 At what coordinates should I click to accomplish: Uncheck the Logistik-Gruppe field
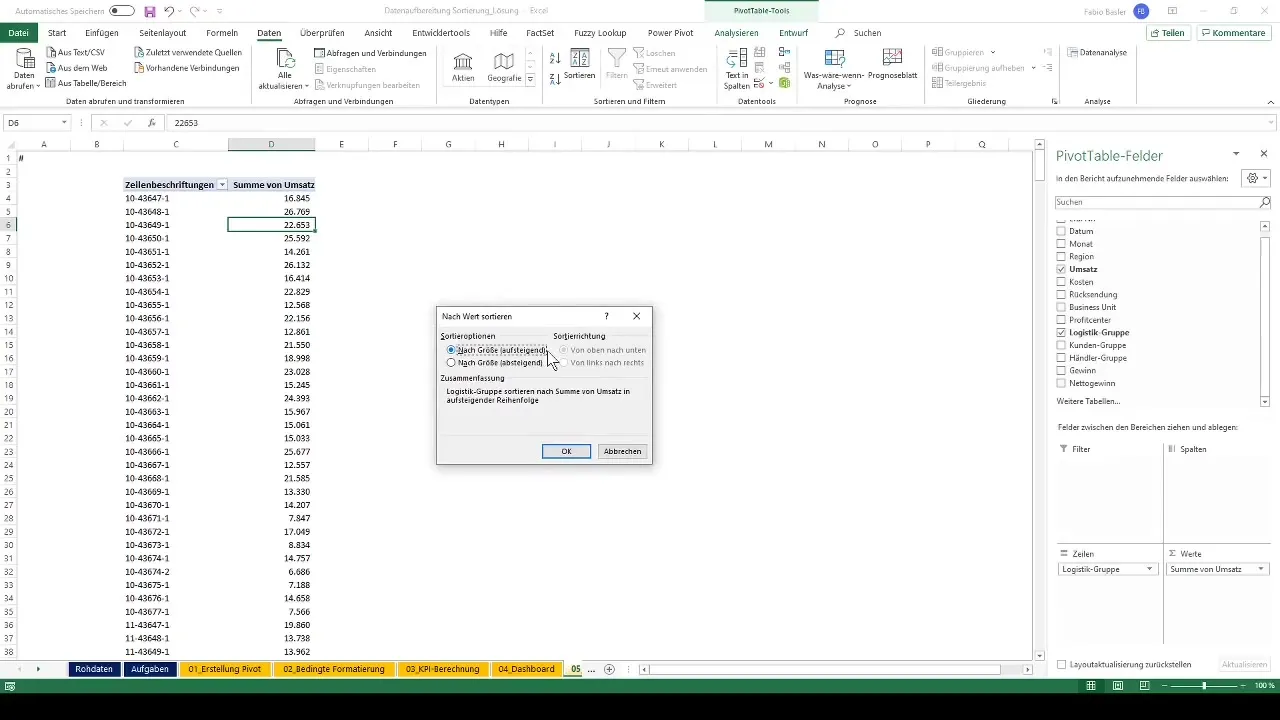coord(1062,332)
